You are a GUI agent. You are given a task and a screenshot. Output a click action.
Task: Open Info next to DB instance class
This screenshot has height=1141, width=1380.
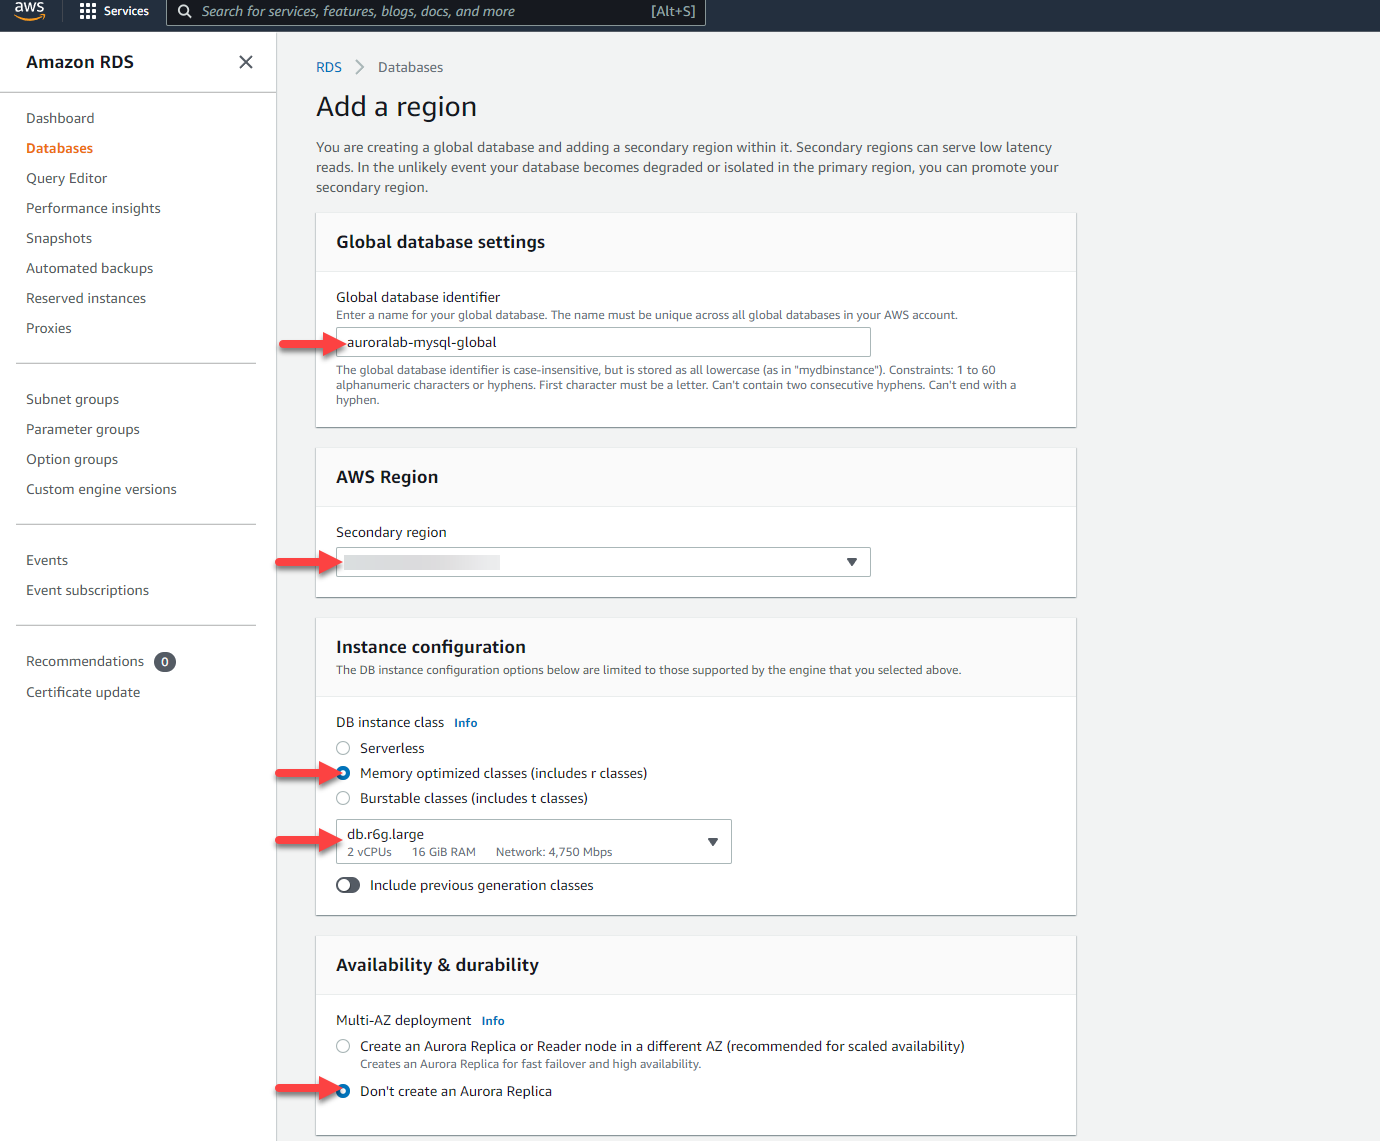click(x=465, y=721)
